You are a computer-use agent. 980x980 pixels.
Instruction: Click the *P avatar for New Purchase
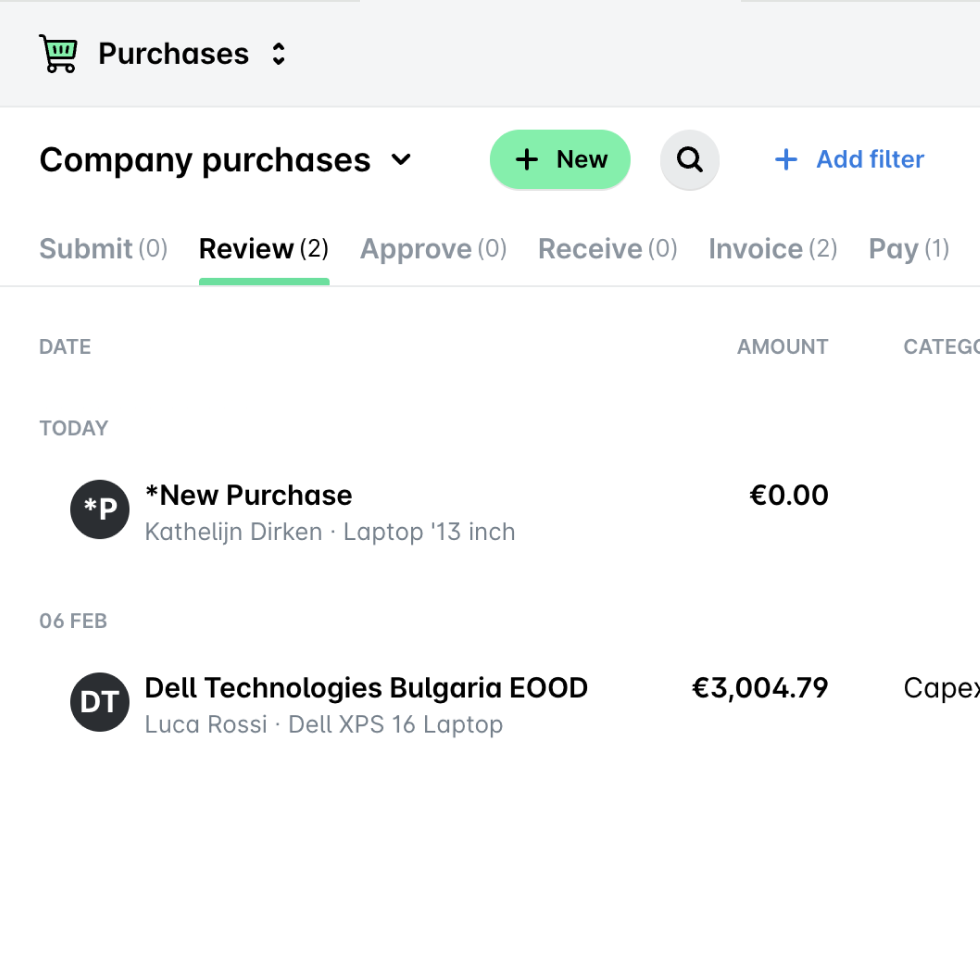pyautogui.click(x=100, y=509)
